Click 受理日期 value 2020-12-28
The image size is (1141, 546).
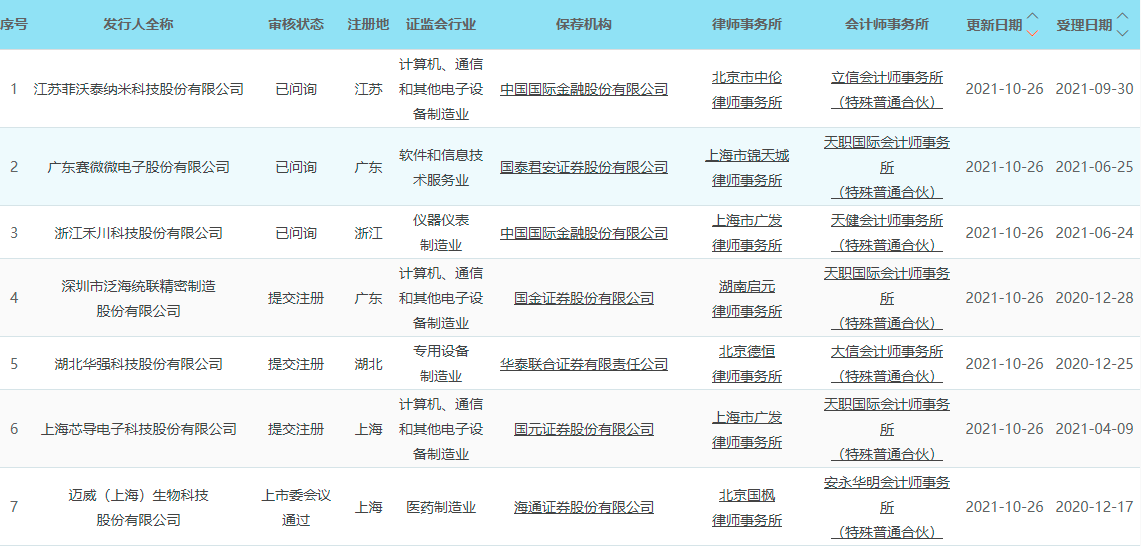[x=1094, y=298]
